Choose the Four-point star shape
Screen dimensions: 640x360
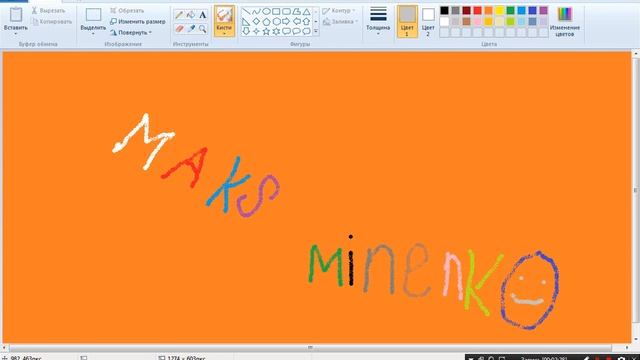(x=256, y=31)
